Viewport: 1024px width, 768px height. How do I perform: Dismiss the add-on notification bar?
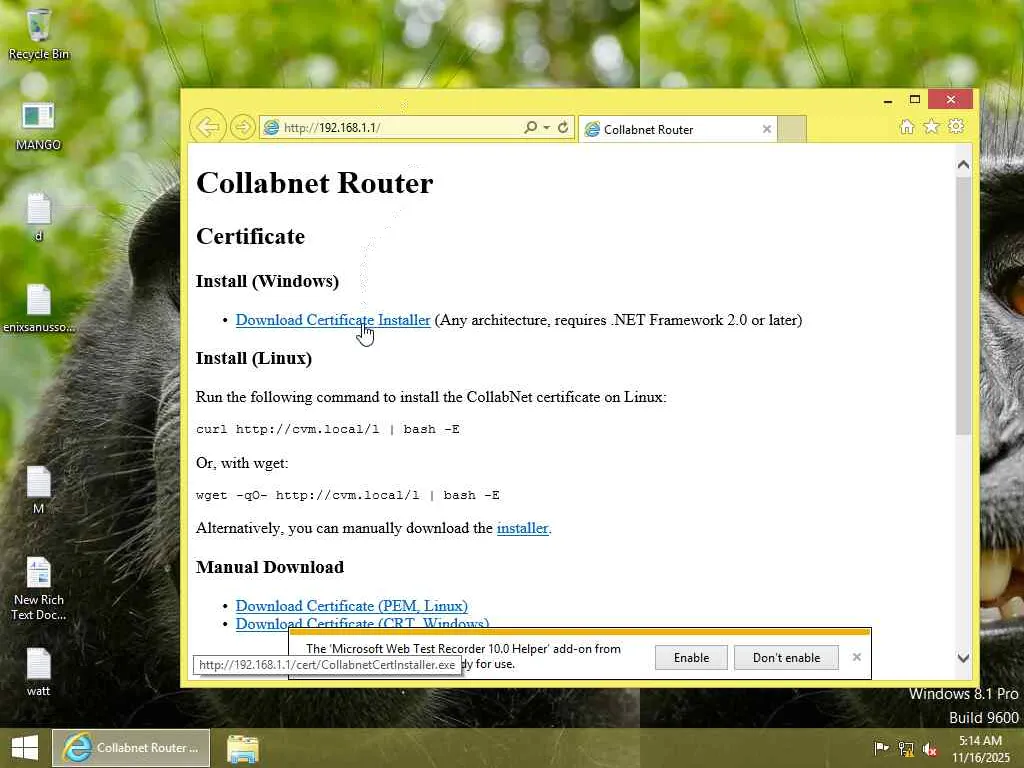tap(857, 657)
